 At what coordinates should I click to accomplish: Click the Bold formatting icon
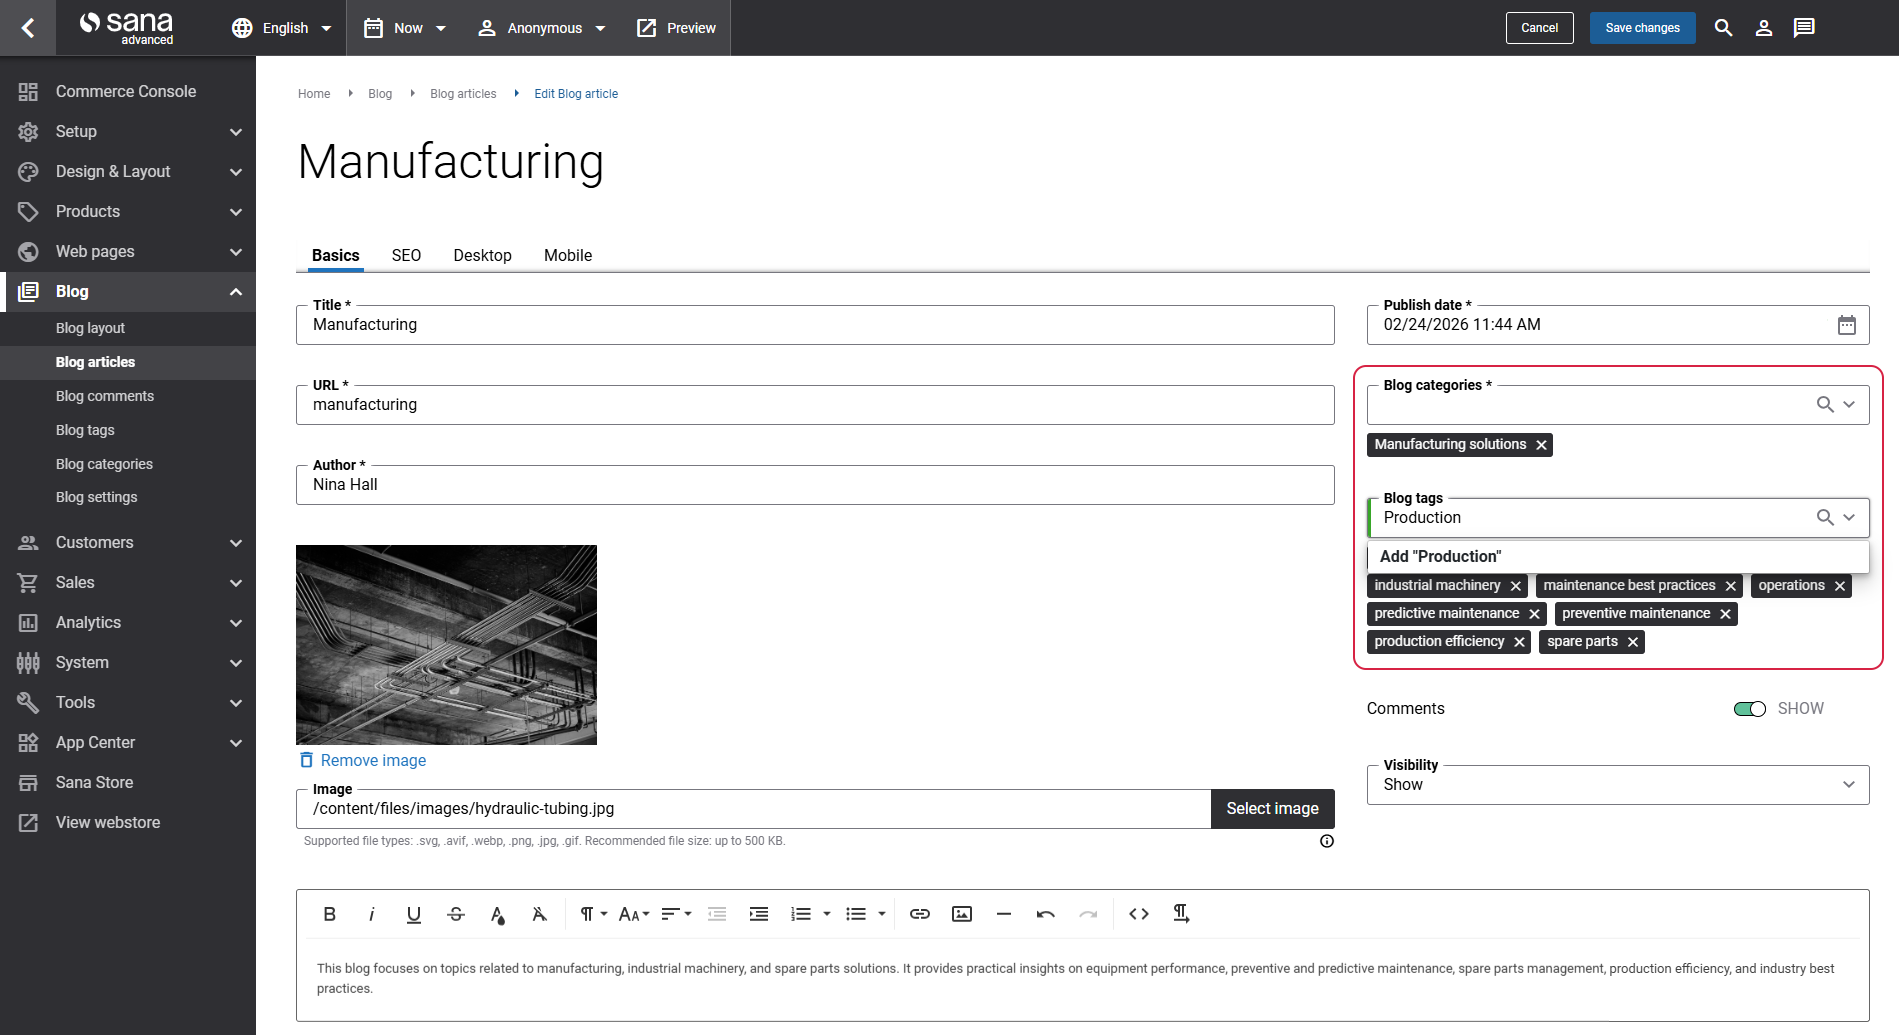[329, 914]
